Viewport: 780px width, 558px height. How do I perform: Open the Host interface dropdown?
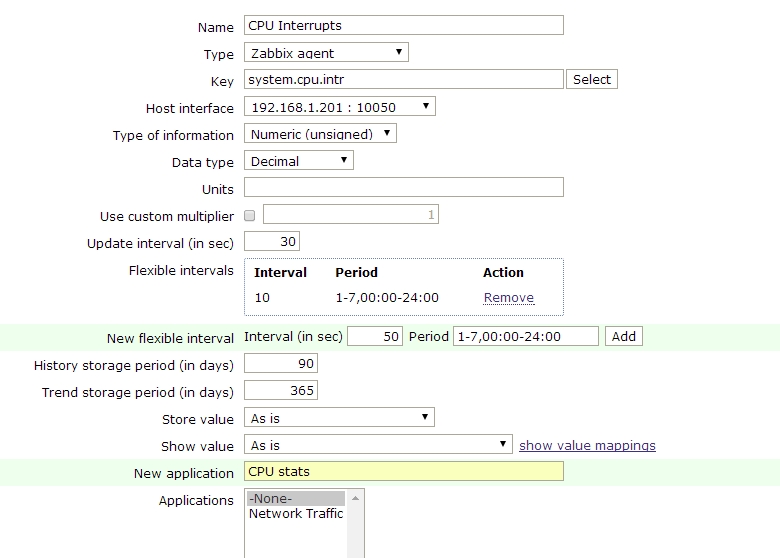(x=340, y=106)
